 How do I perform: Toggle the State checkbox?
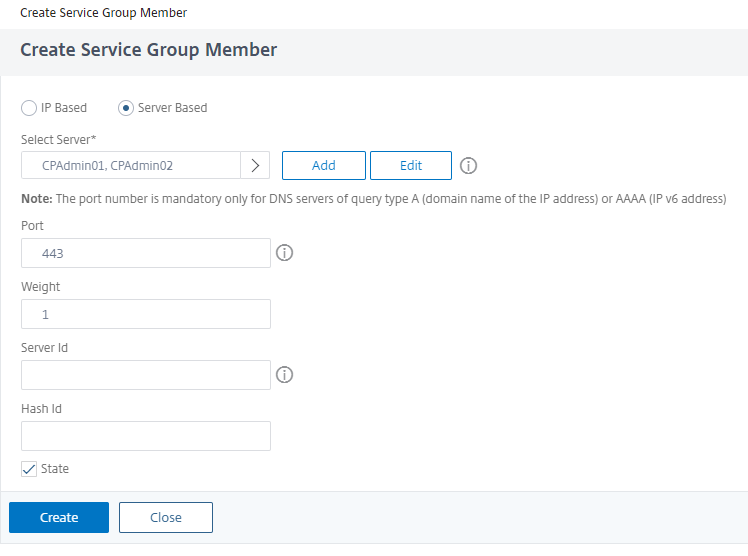coord(29,469)
